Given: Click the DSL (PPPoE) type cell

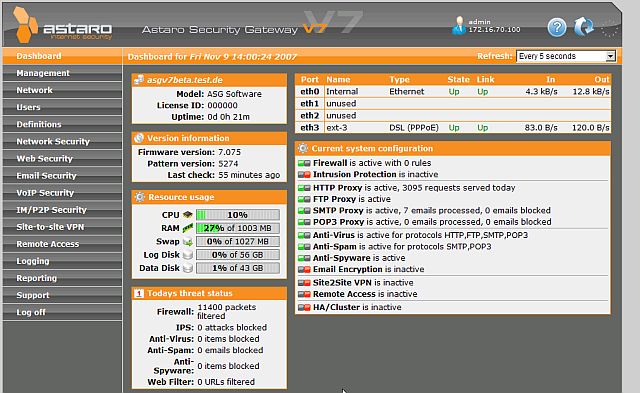Looking at the screenshot, I should [x=414, y=128].
